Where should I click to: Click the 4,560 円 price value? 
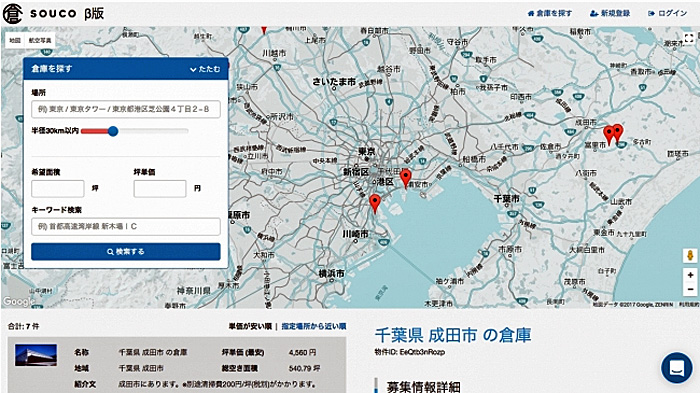(x=302, y=352)
